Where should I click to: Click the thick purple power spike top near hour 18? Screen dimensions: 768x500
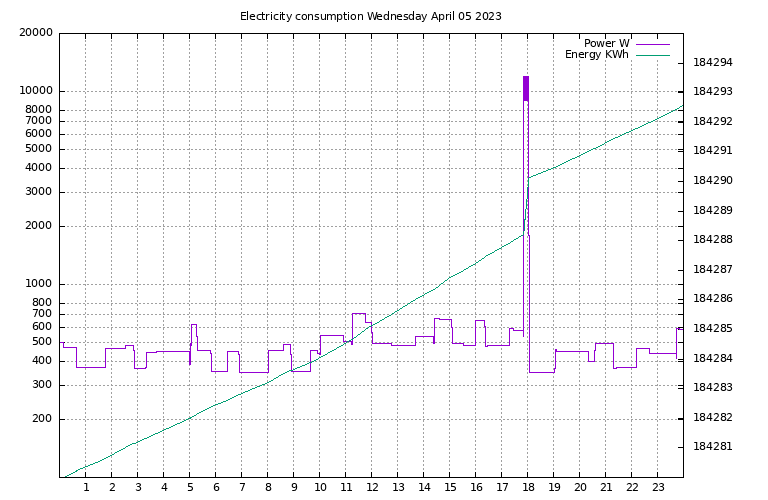(526, 88)
